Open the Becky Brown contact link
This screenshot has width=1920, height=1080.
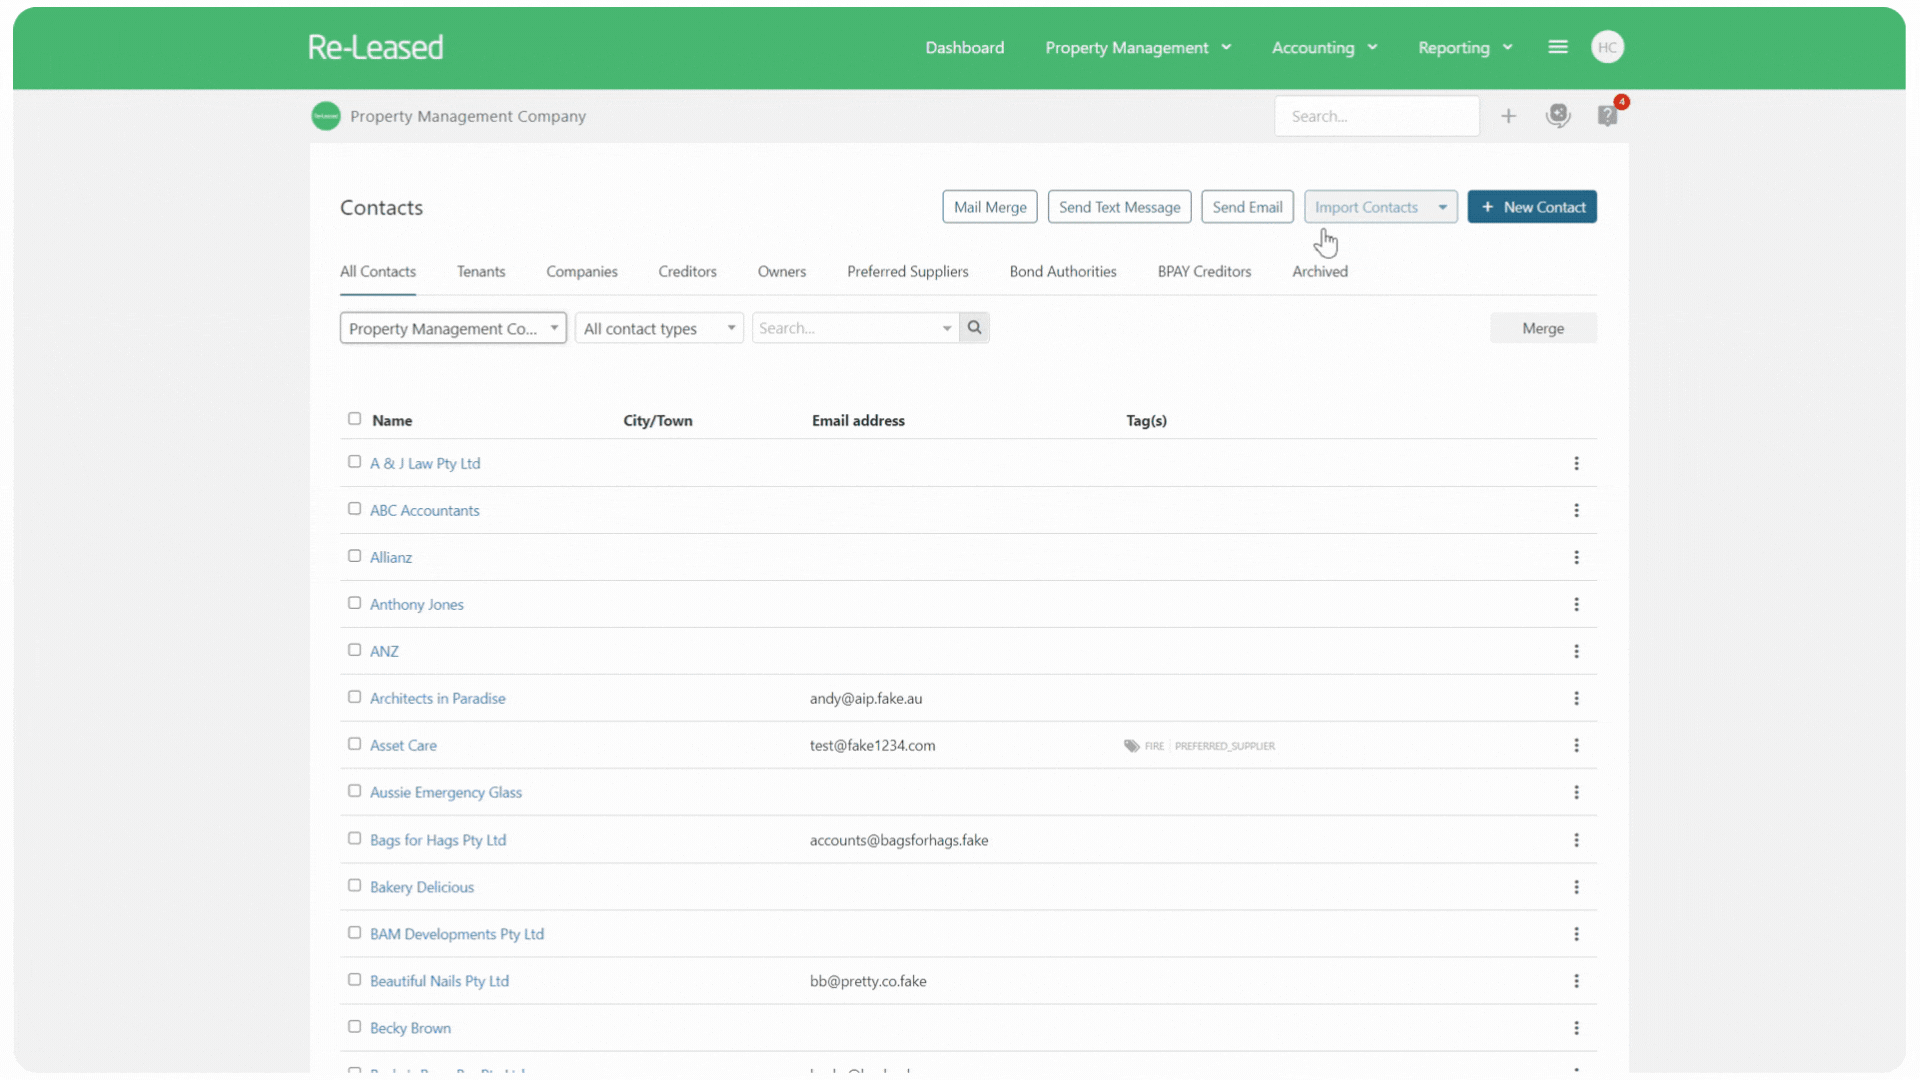(x=410, y=1028)
